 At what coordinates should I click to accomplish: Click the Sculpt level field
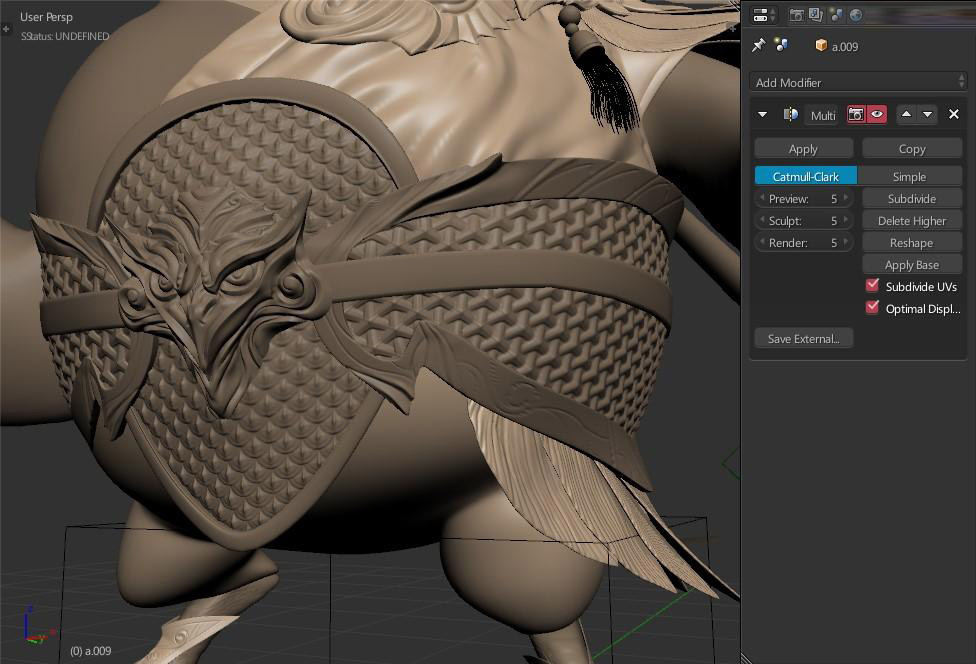[804, 220]
